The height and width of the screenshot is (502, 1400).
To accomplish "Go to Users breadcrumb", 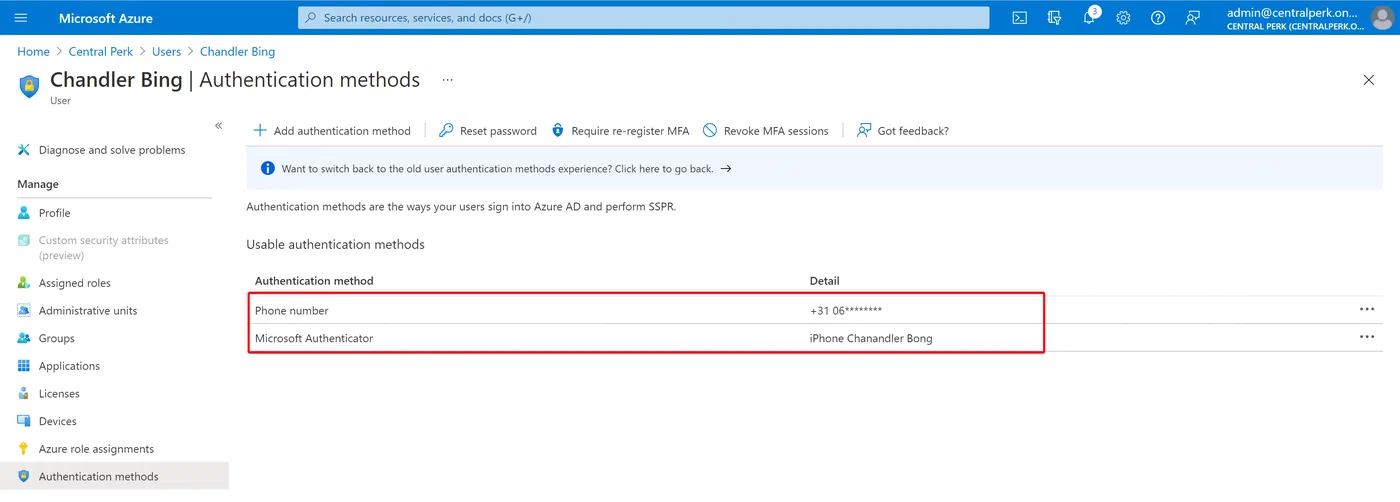I will 166,51.
